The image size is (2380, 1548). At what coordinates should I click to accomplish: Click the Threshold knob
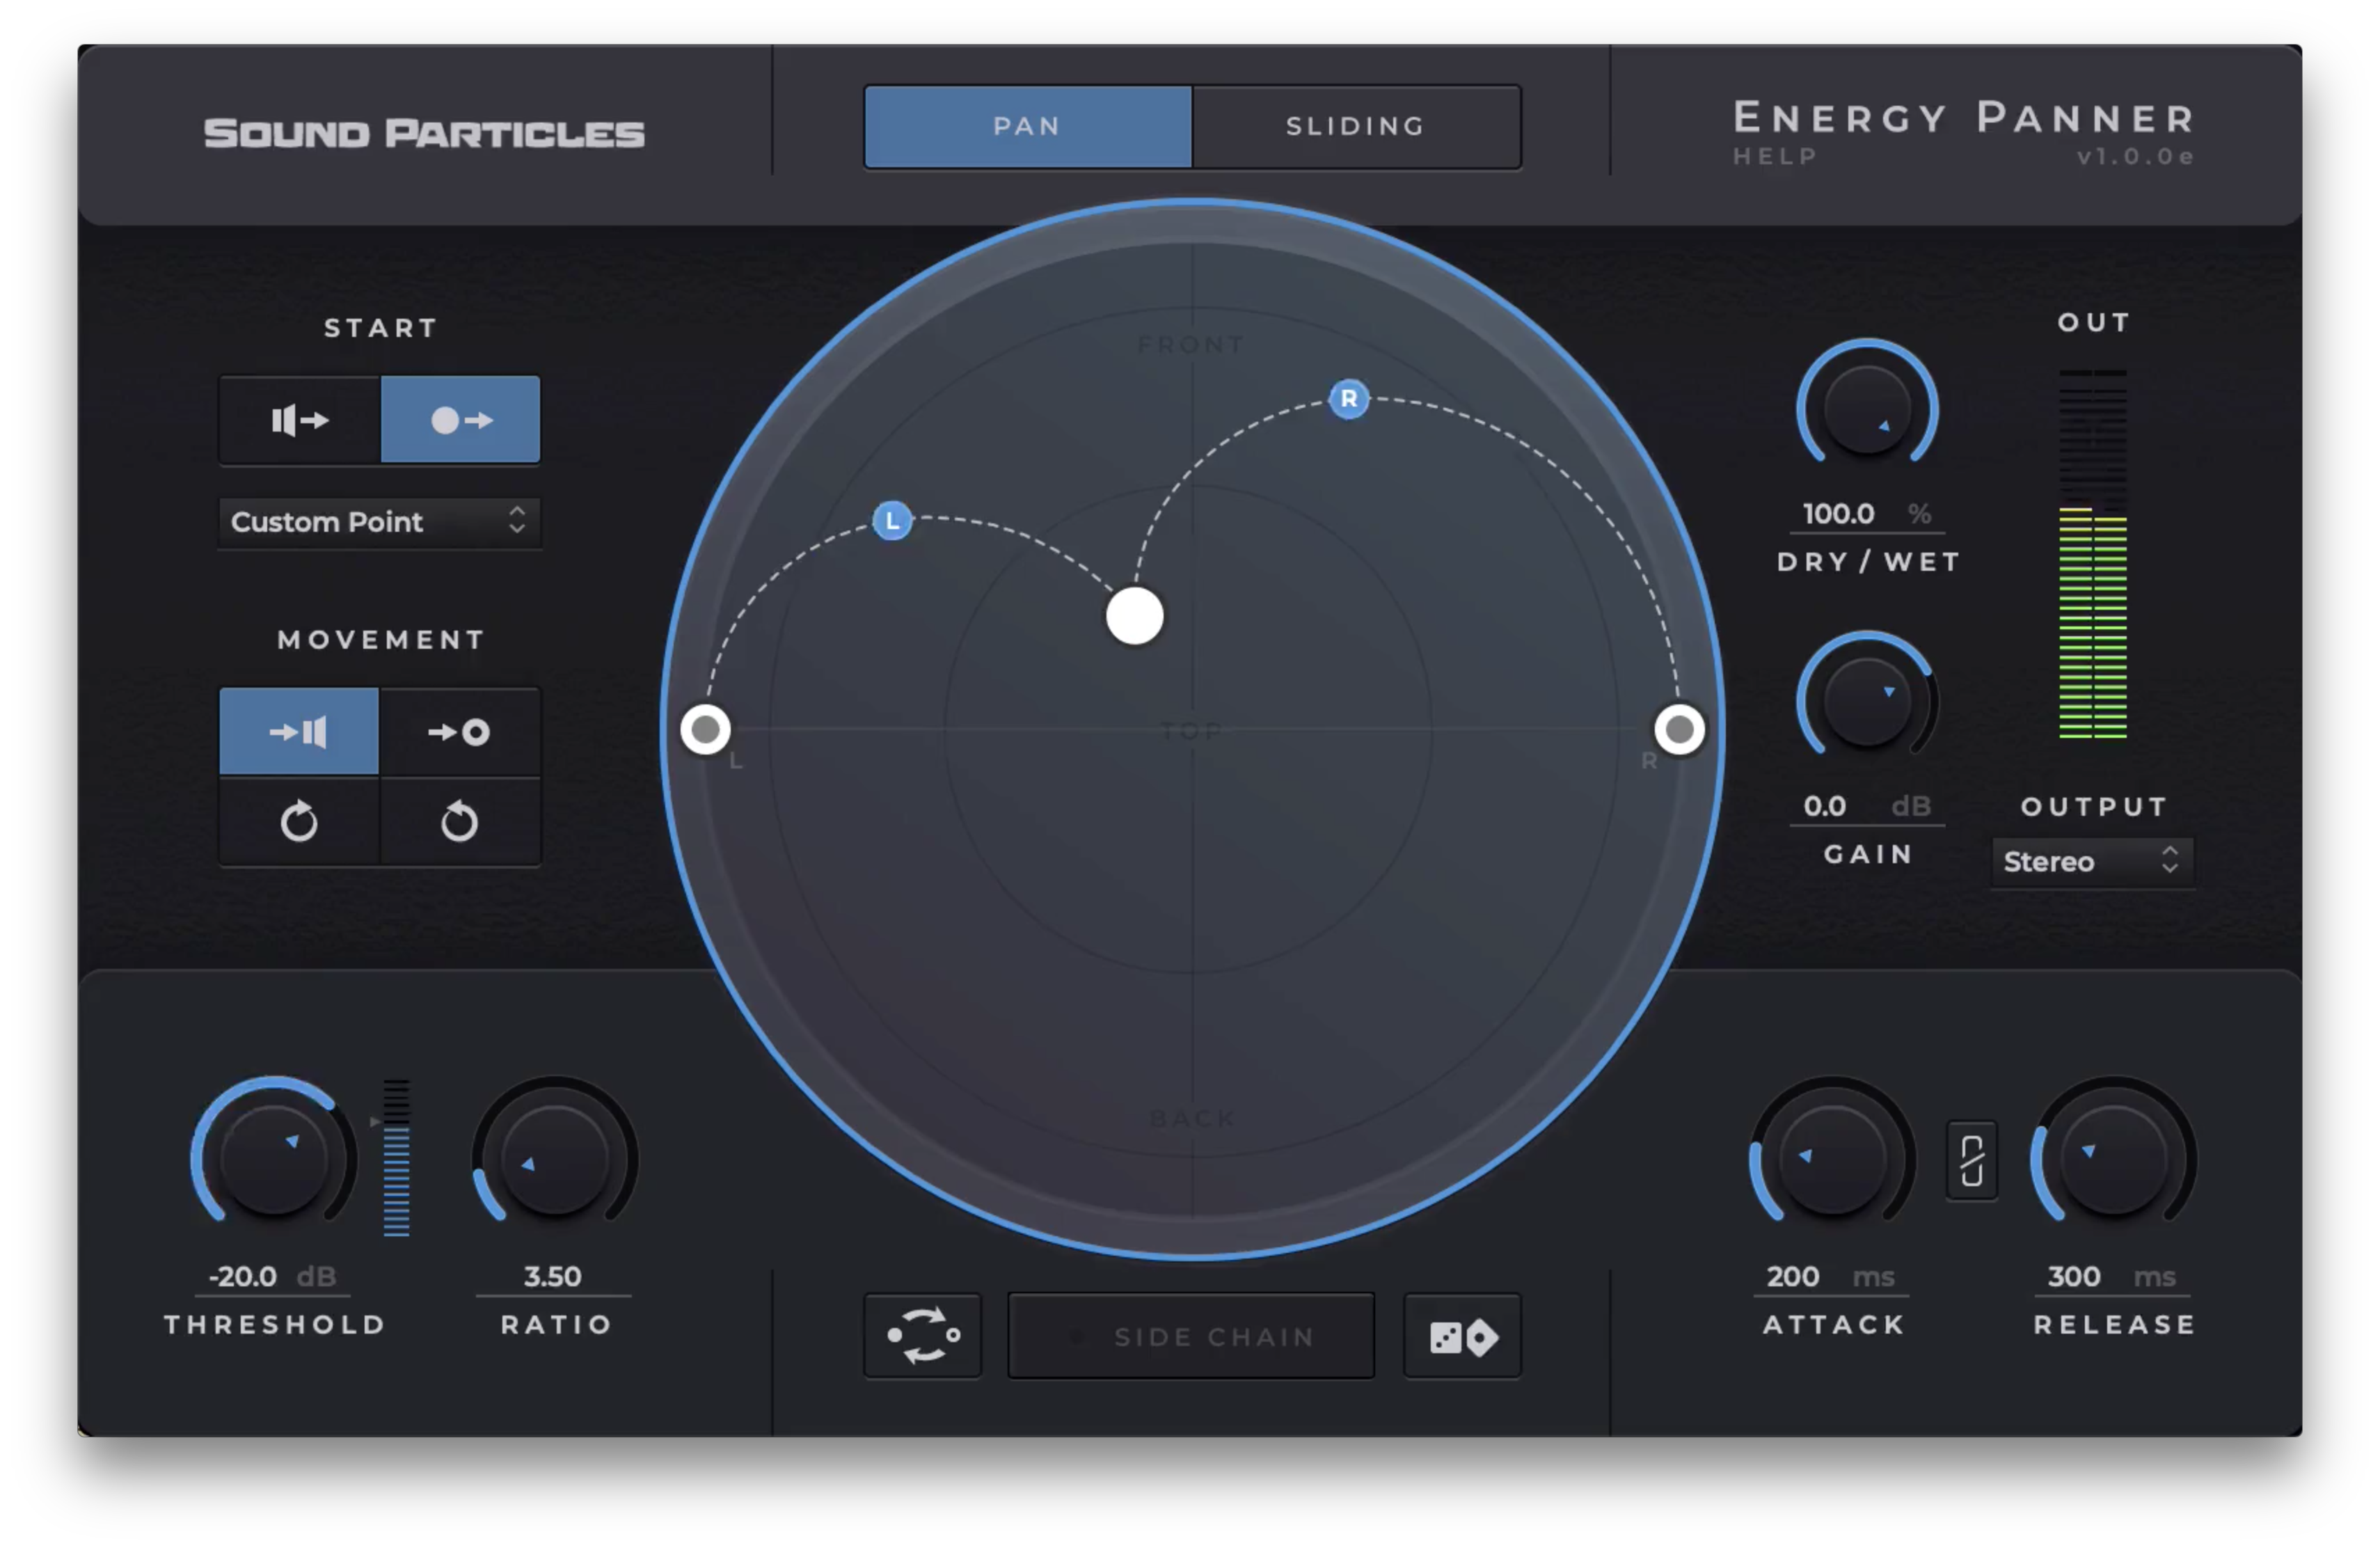point(273,1160)
